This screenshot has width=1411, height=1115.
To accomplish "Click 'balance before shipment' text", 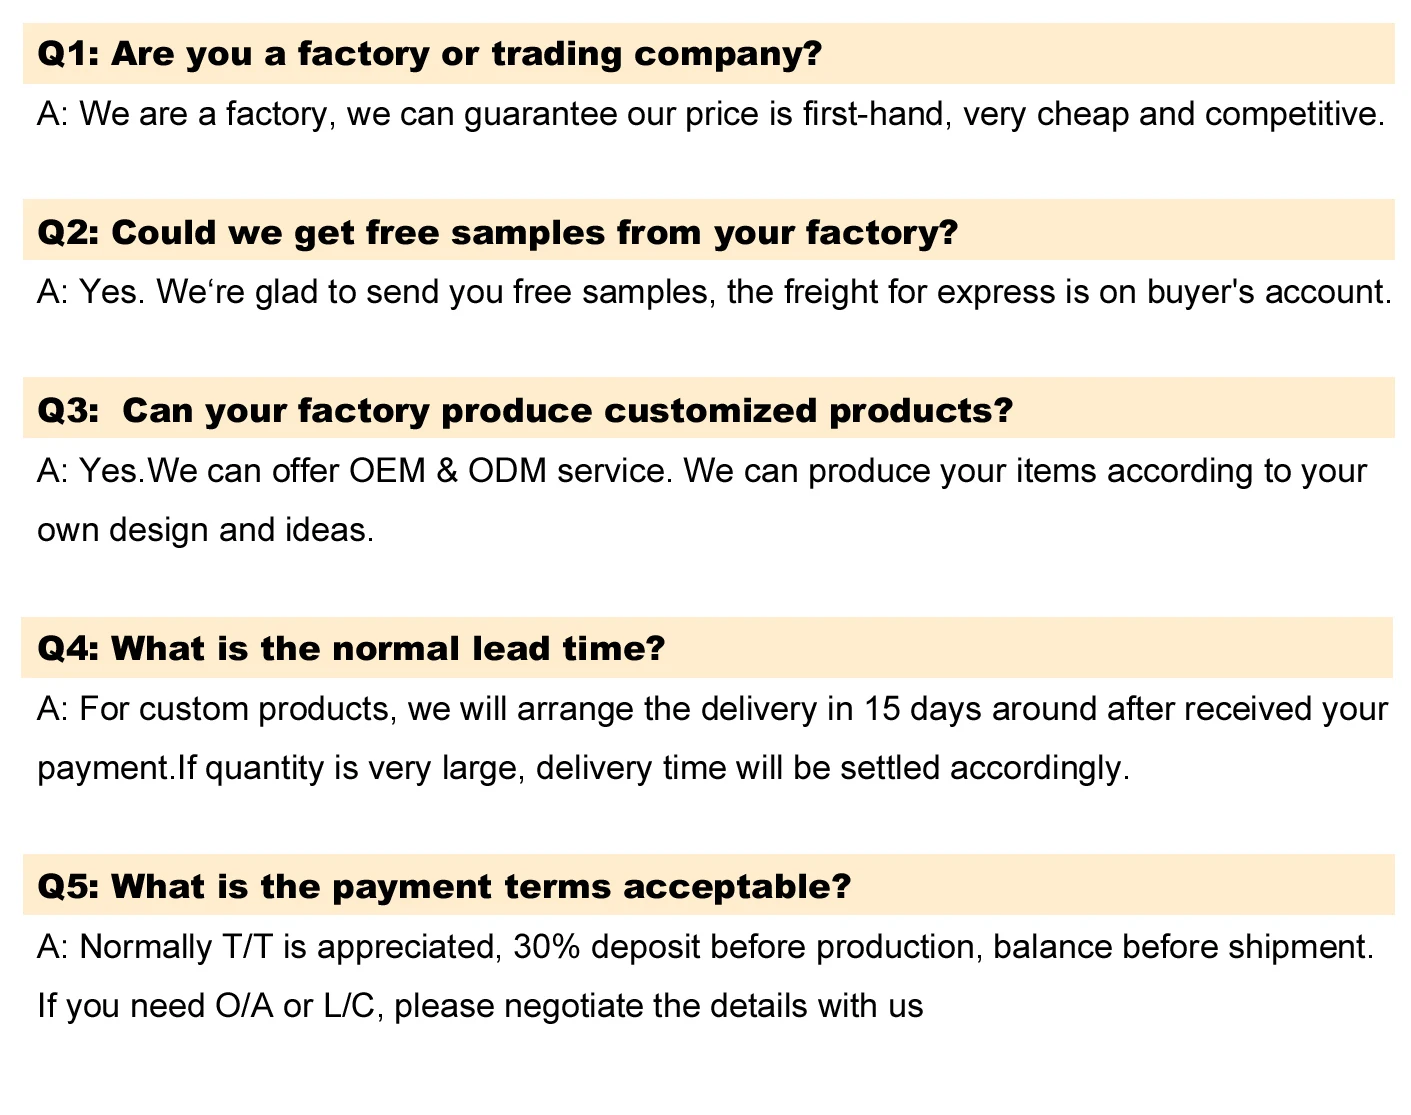I will (x=1183, y=946).
